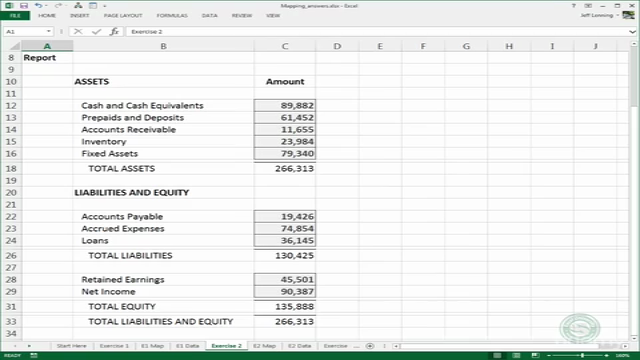The height and width of the screenshot is (360, 640).
Task: Open the E1 Data sheet tab
Action: (187, 346)
